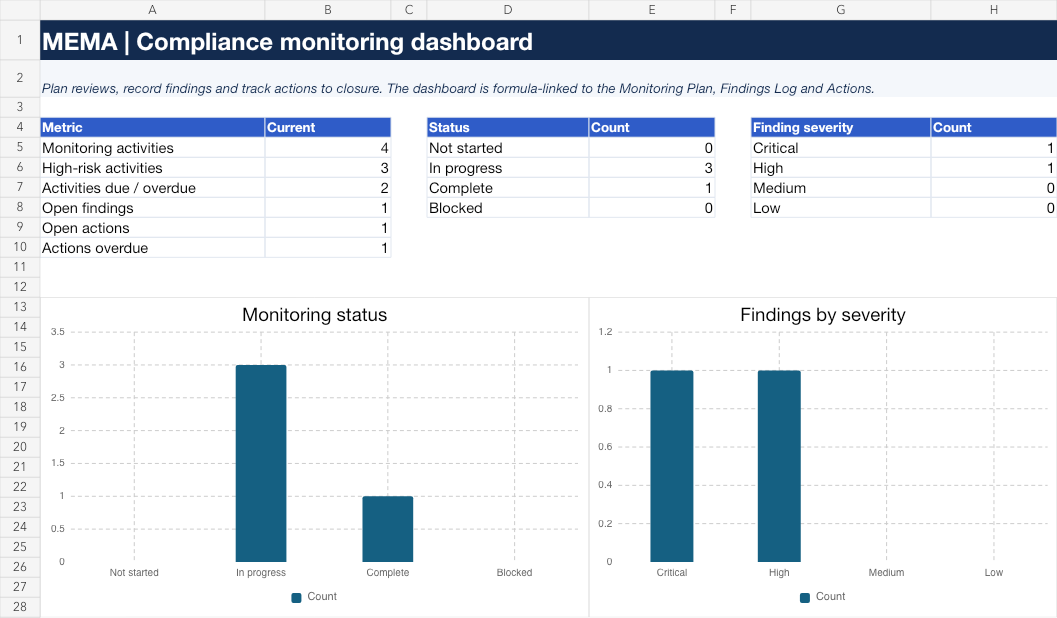Select column A header

152,9
